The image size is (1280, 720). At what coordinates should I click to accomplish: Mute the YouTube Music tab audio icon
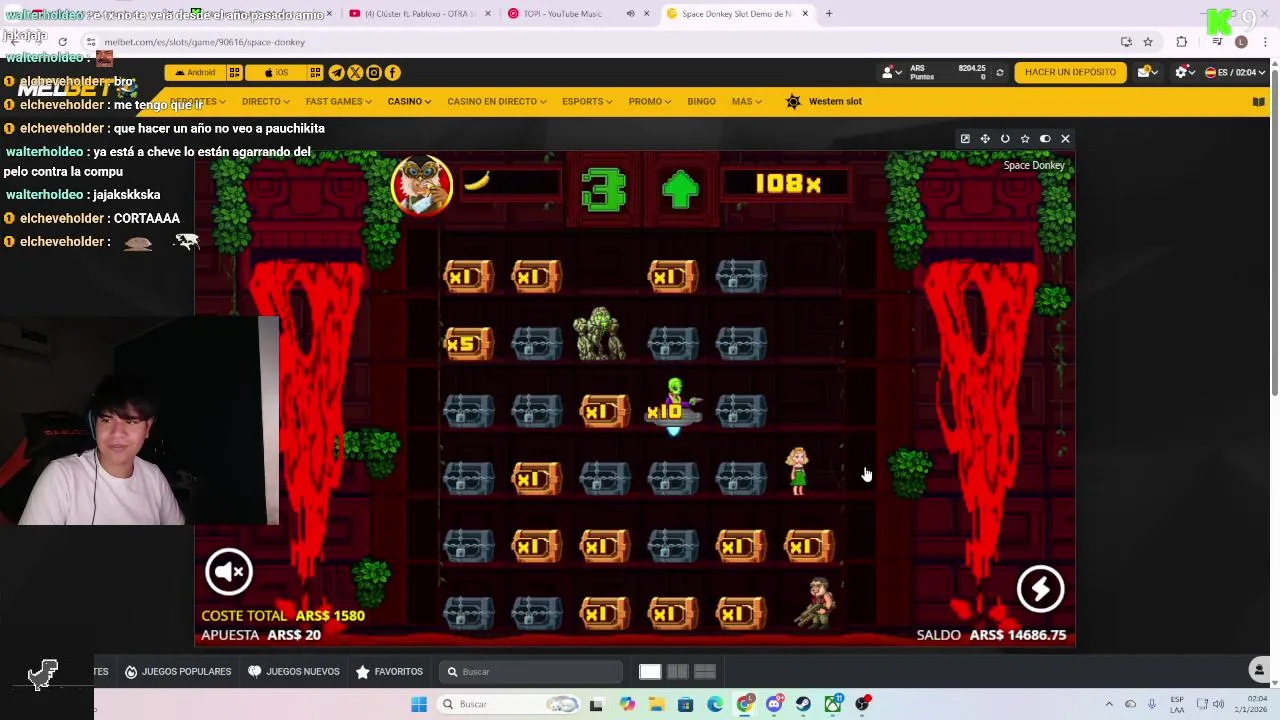point(630,13)
